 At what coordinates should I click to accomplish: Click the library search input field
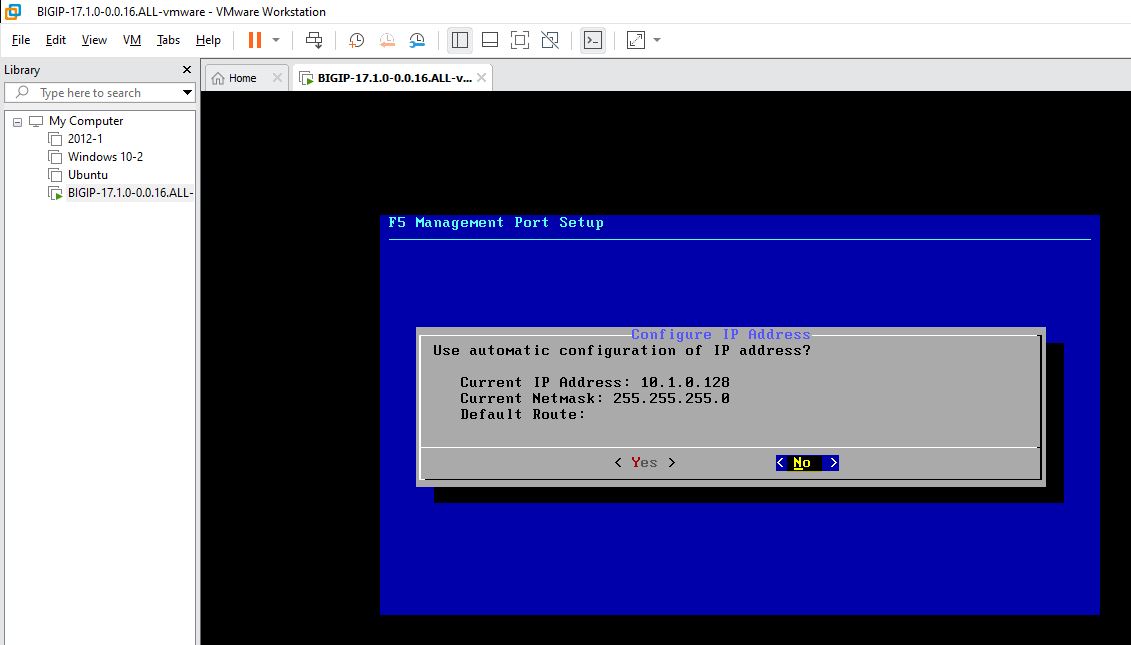100,93
